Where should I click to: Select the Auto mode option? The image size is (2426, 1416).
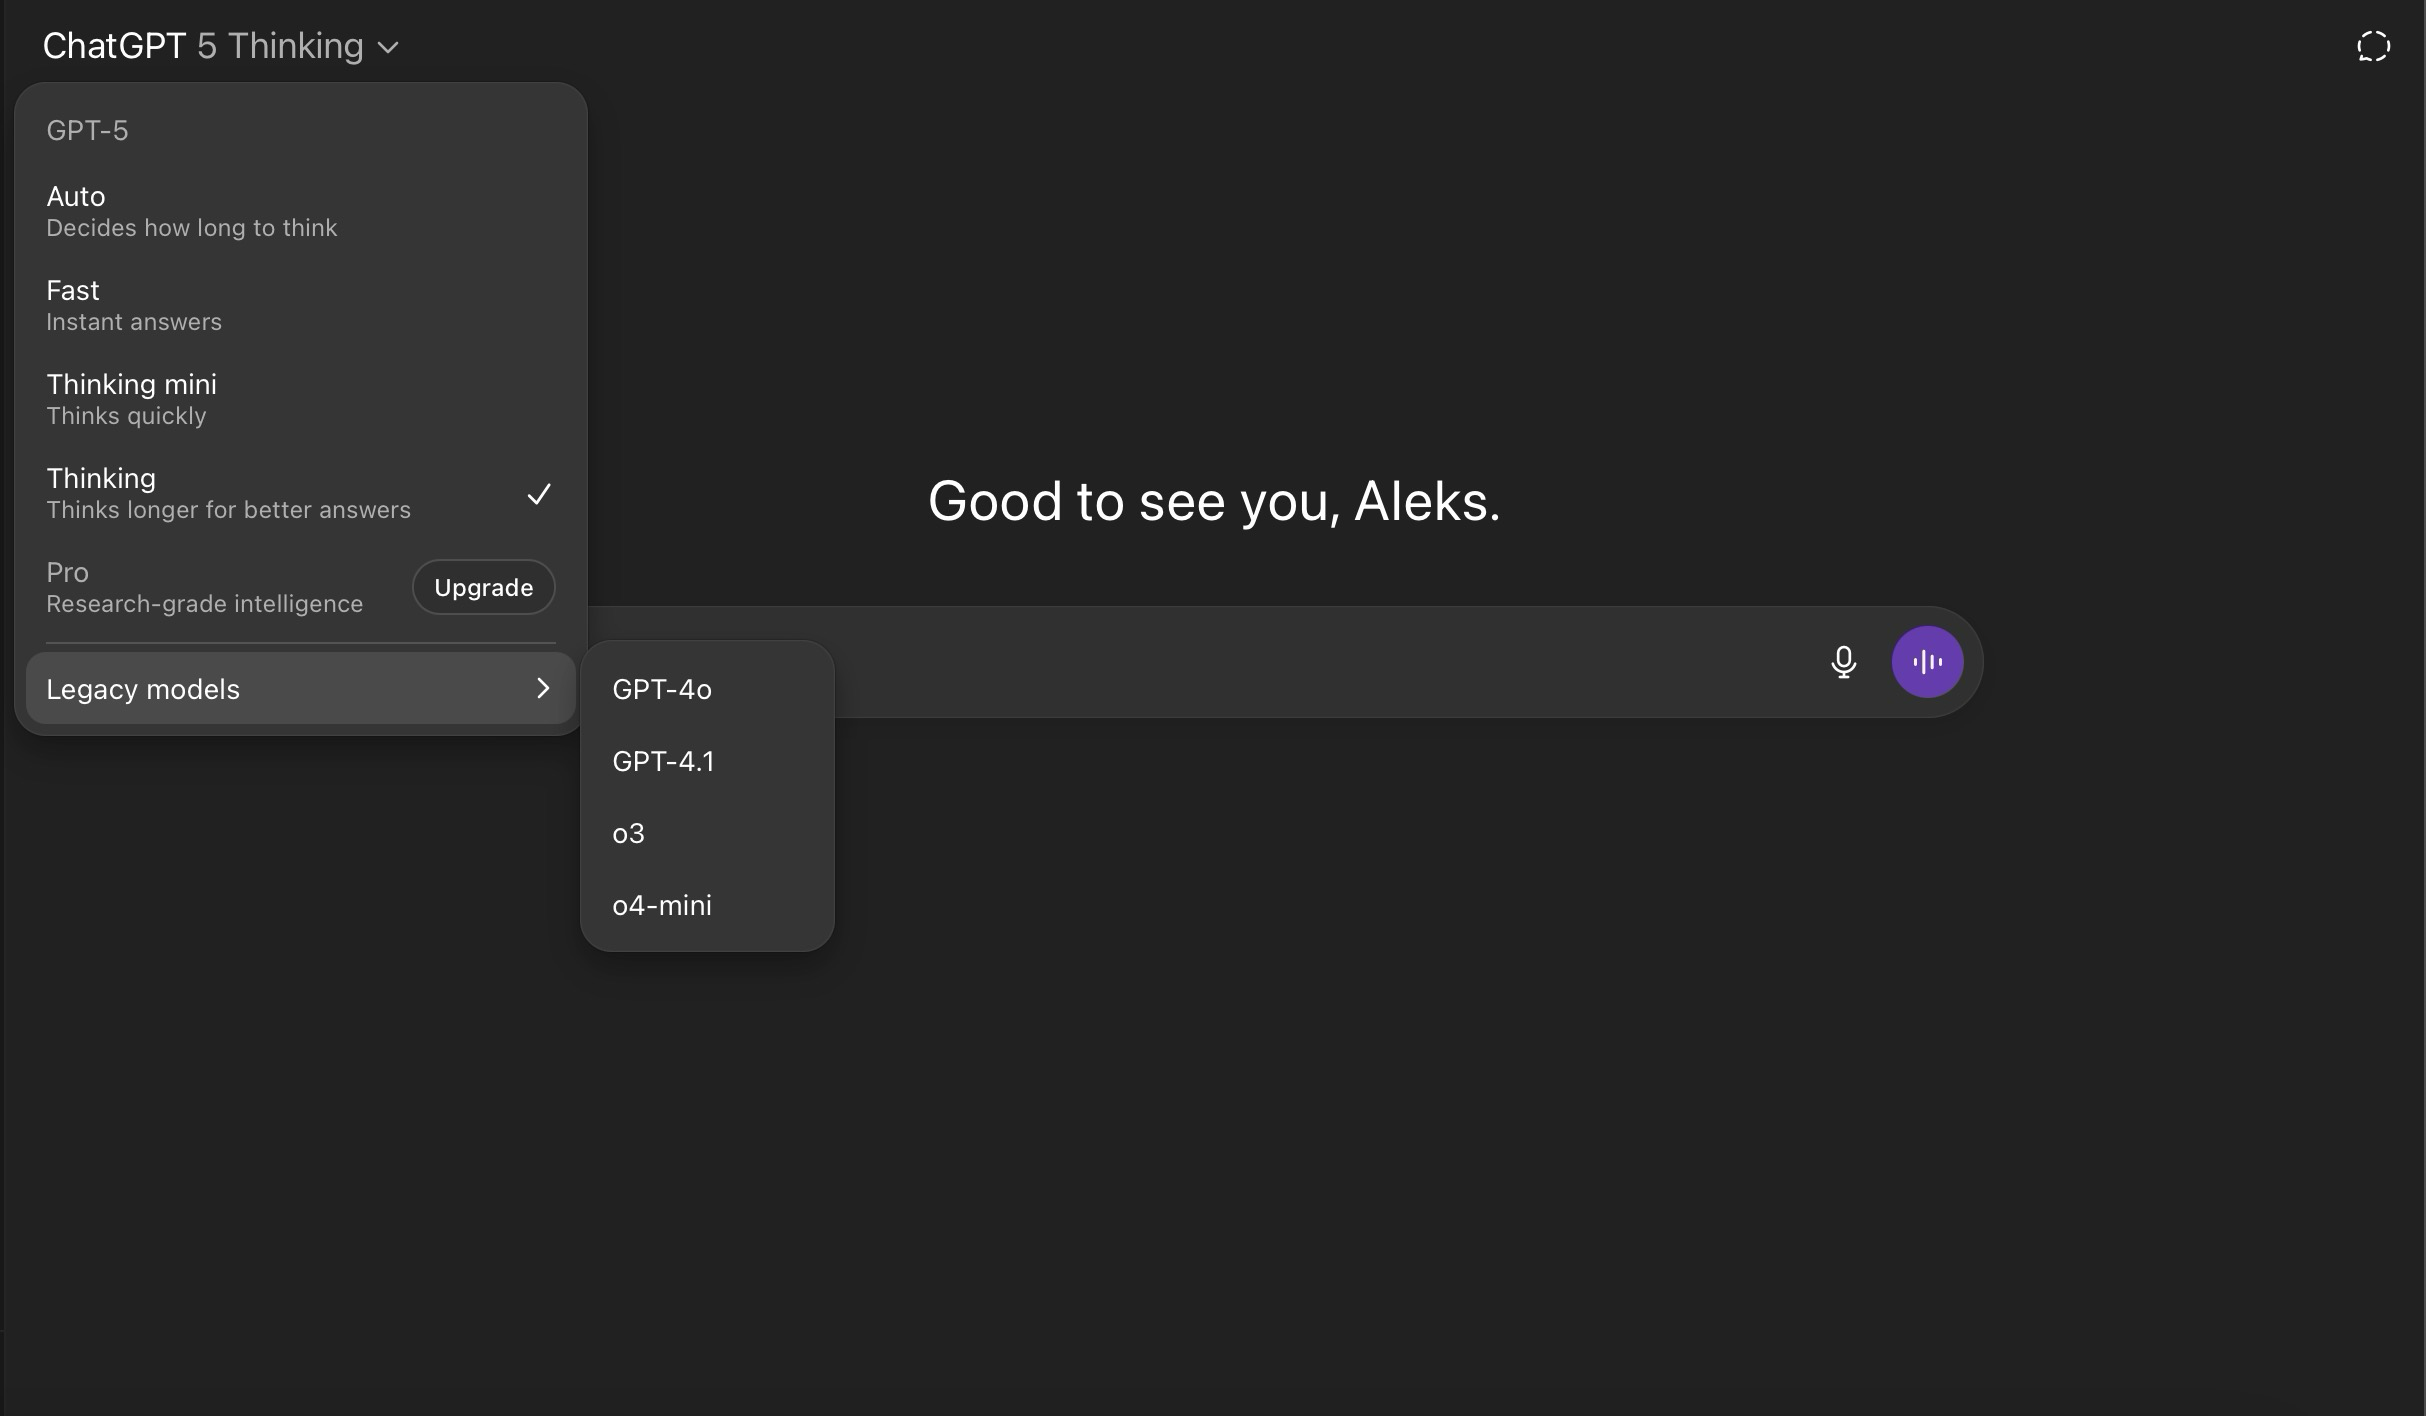point(192,211)
